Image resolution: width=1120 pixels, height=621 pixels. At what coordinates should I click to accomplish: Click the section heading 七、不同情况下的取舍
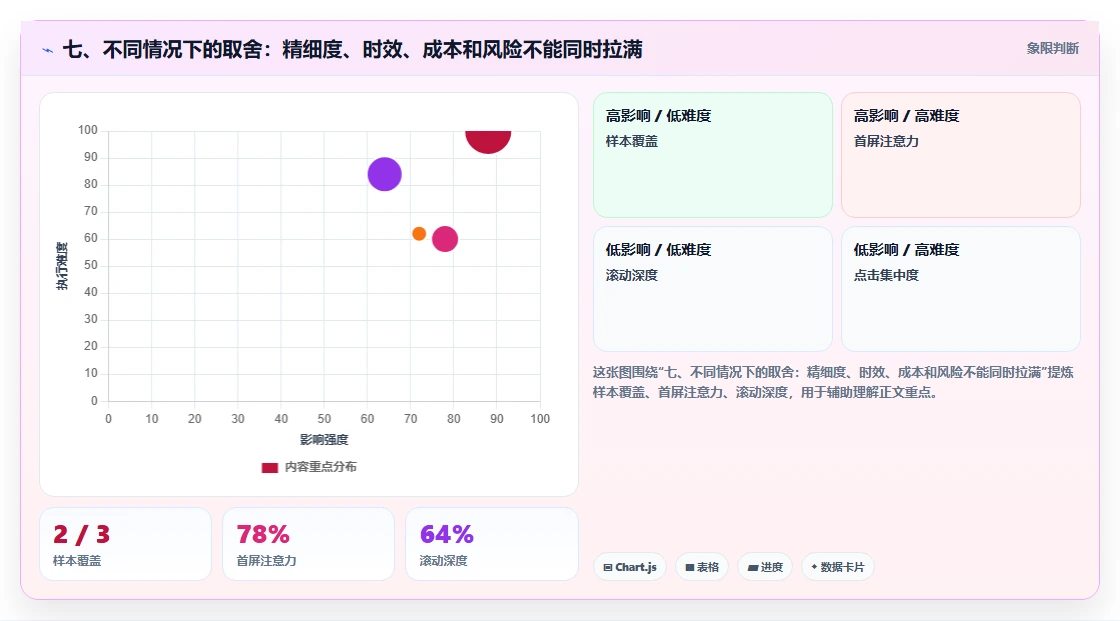(x=353, y=49)
